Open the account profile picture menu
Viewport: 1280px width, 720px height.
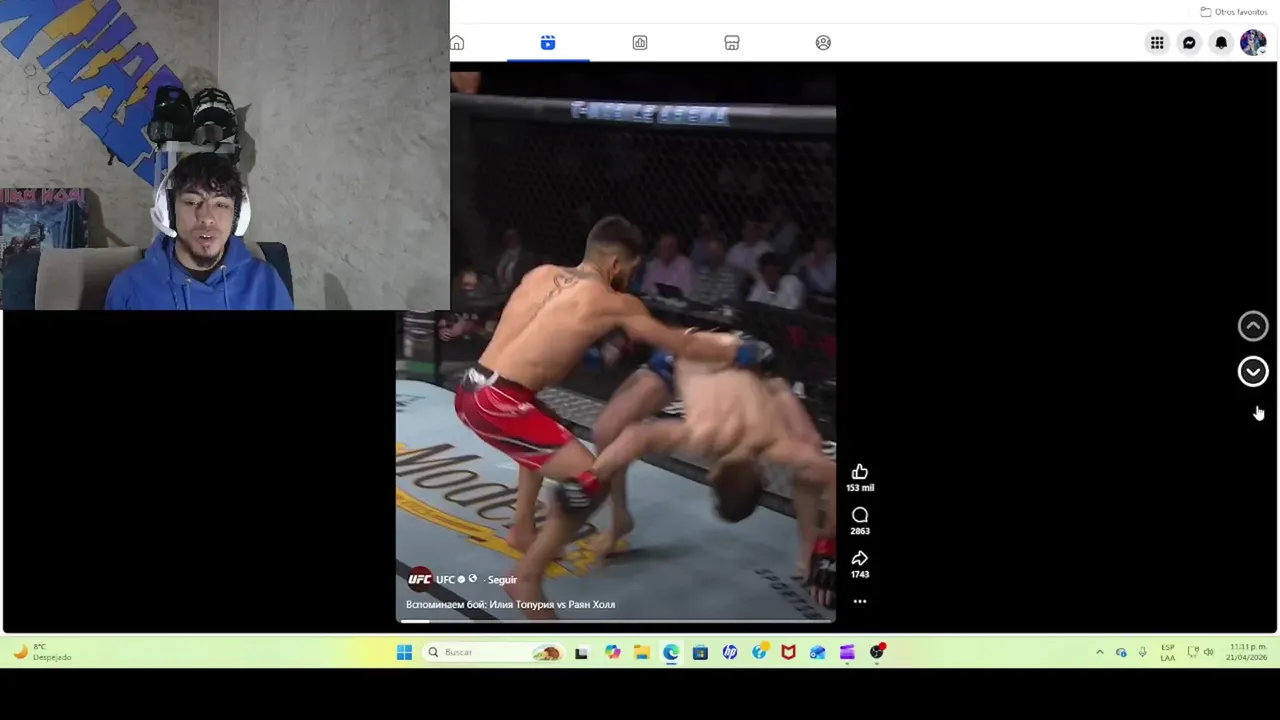[1253, 43]
